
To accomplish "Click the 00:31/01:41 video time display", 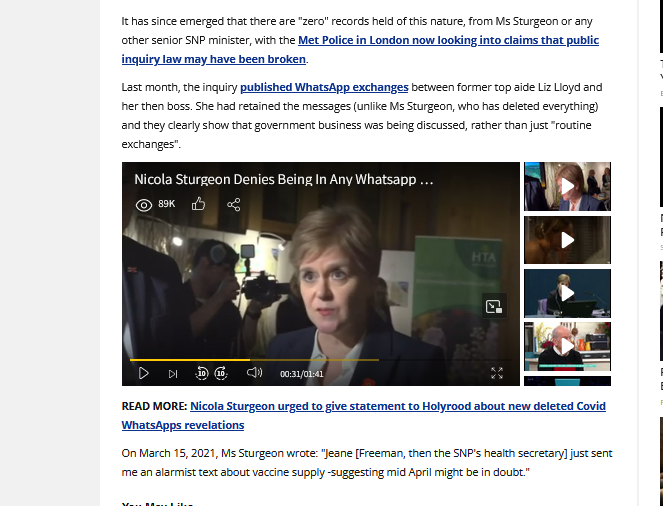I will [301, 374].
